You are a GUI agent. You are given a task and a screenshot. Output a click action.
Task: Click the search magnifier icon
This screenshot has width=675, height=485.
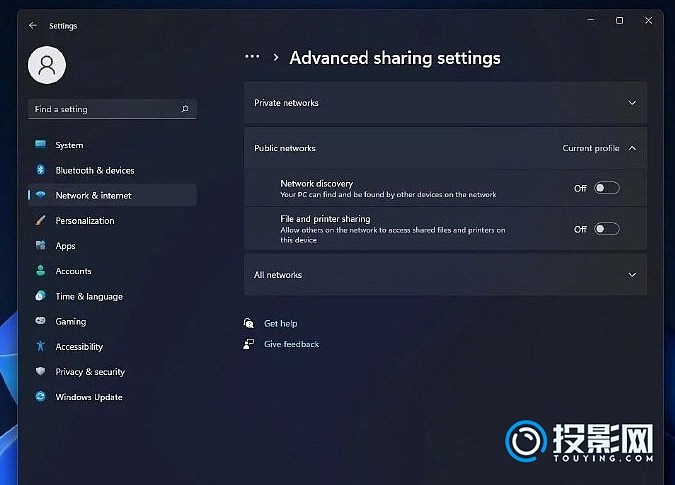tap(185, 109)
